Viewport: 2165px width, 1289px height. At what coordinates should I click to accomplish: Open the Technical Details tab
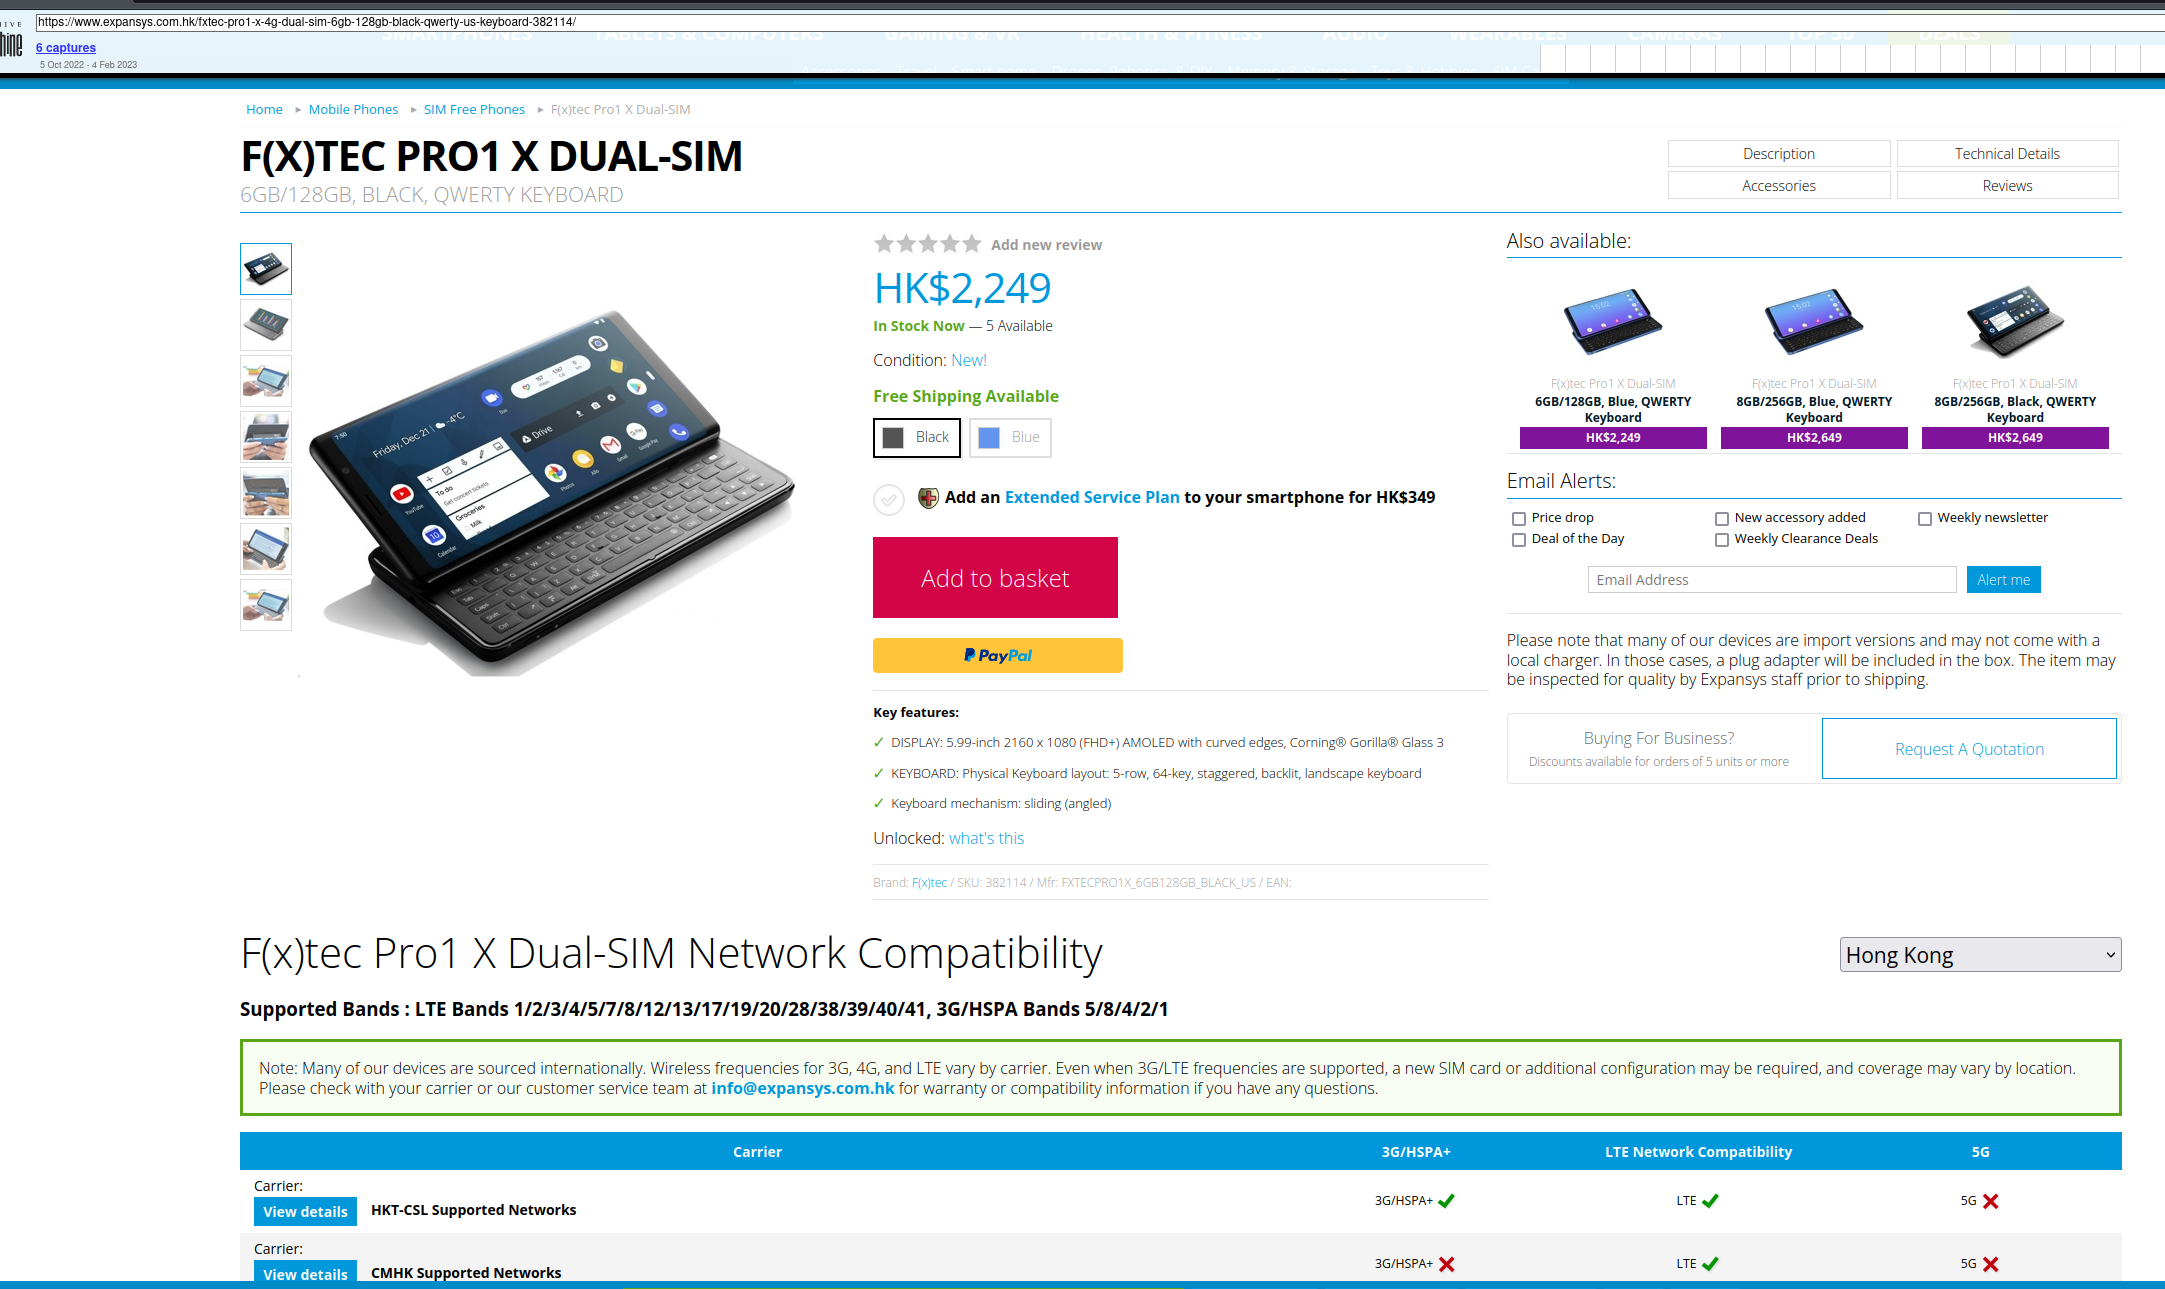[x=2007, y=154]
